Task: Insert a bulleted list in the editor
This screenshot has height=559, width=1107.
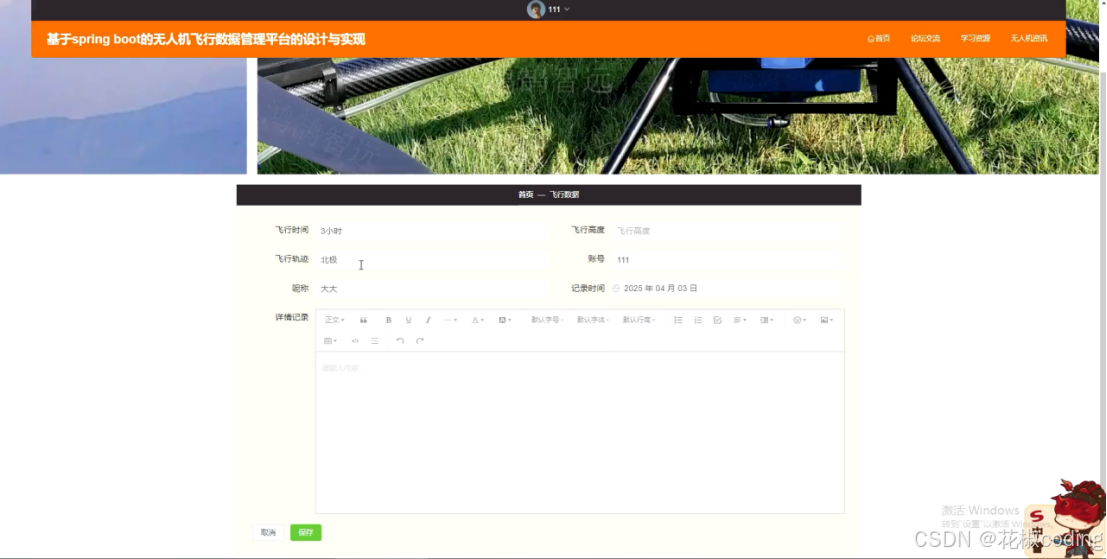Action: 678,320
